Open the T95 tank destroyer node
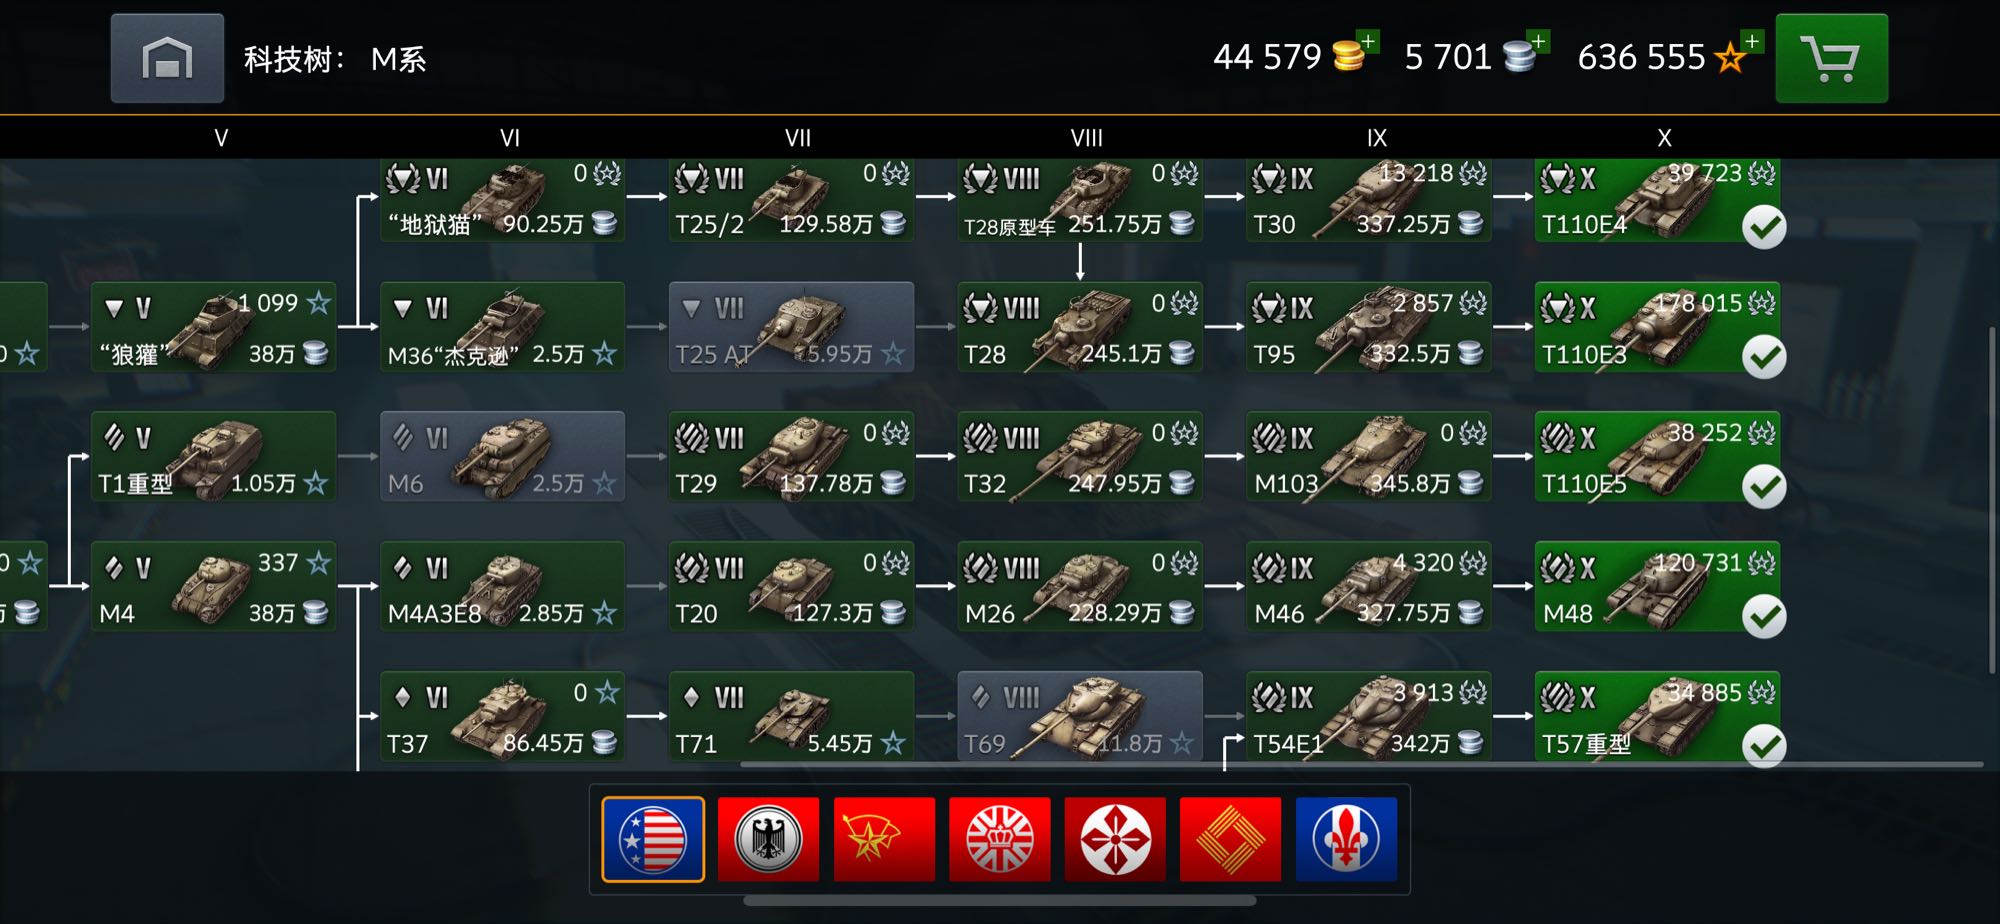 click(1368, 327)
